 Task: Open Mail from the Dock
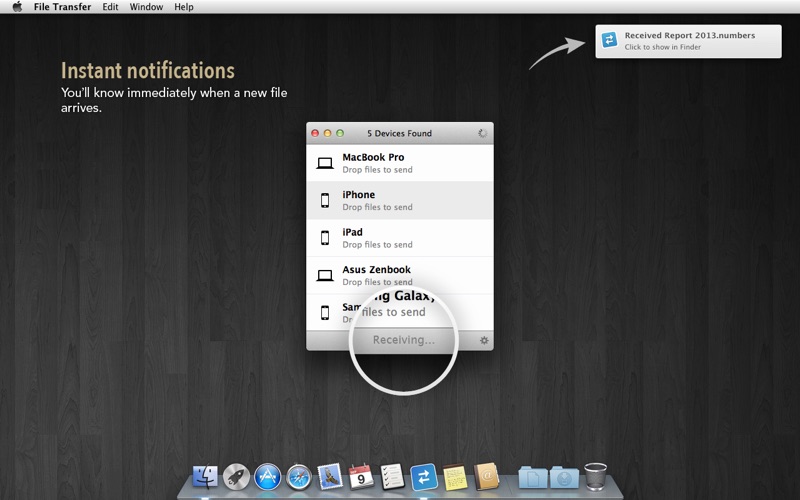coord(330,477)
